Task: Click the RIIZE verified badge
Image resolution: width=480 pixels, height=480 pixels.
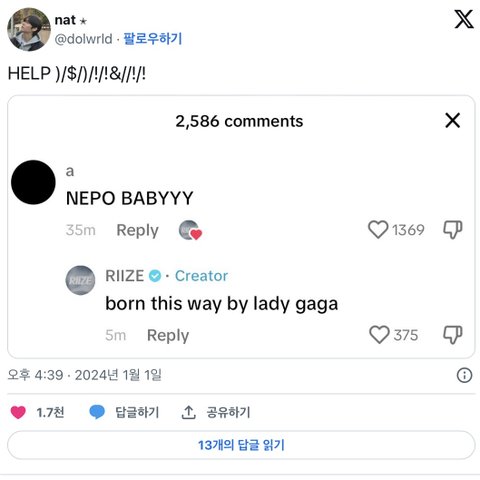Action: point(155,276)
